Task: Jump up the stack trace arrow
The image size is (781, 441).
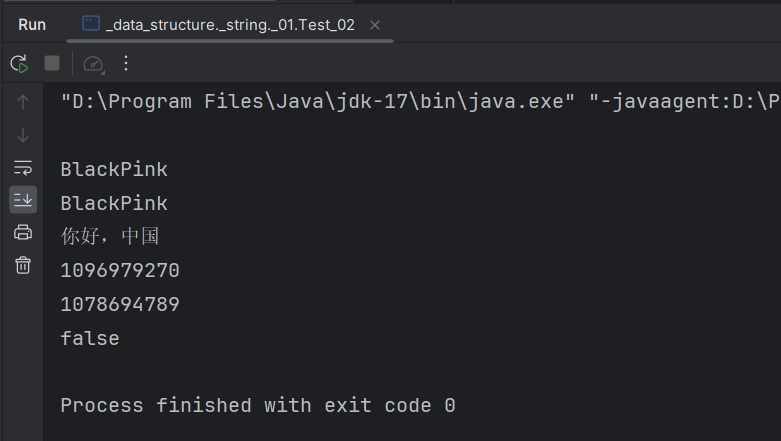Action: (x=23, y=102)
